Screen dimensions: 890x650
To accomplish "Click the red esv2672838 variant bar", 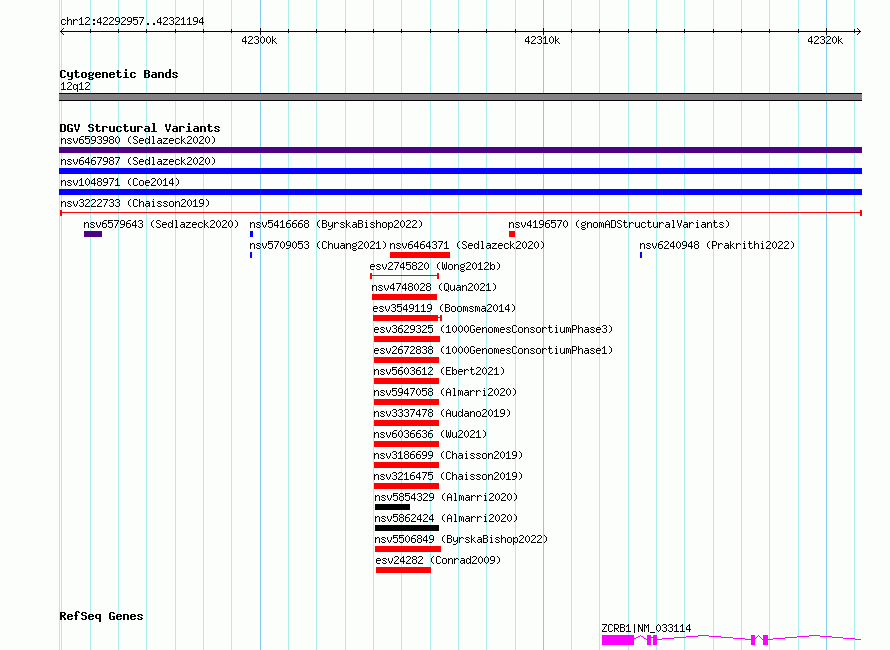I will (x=406, y=360).
